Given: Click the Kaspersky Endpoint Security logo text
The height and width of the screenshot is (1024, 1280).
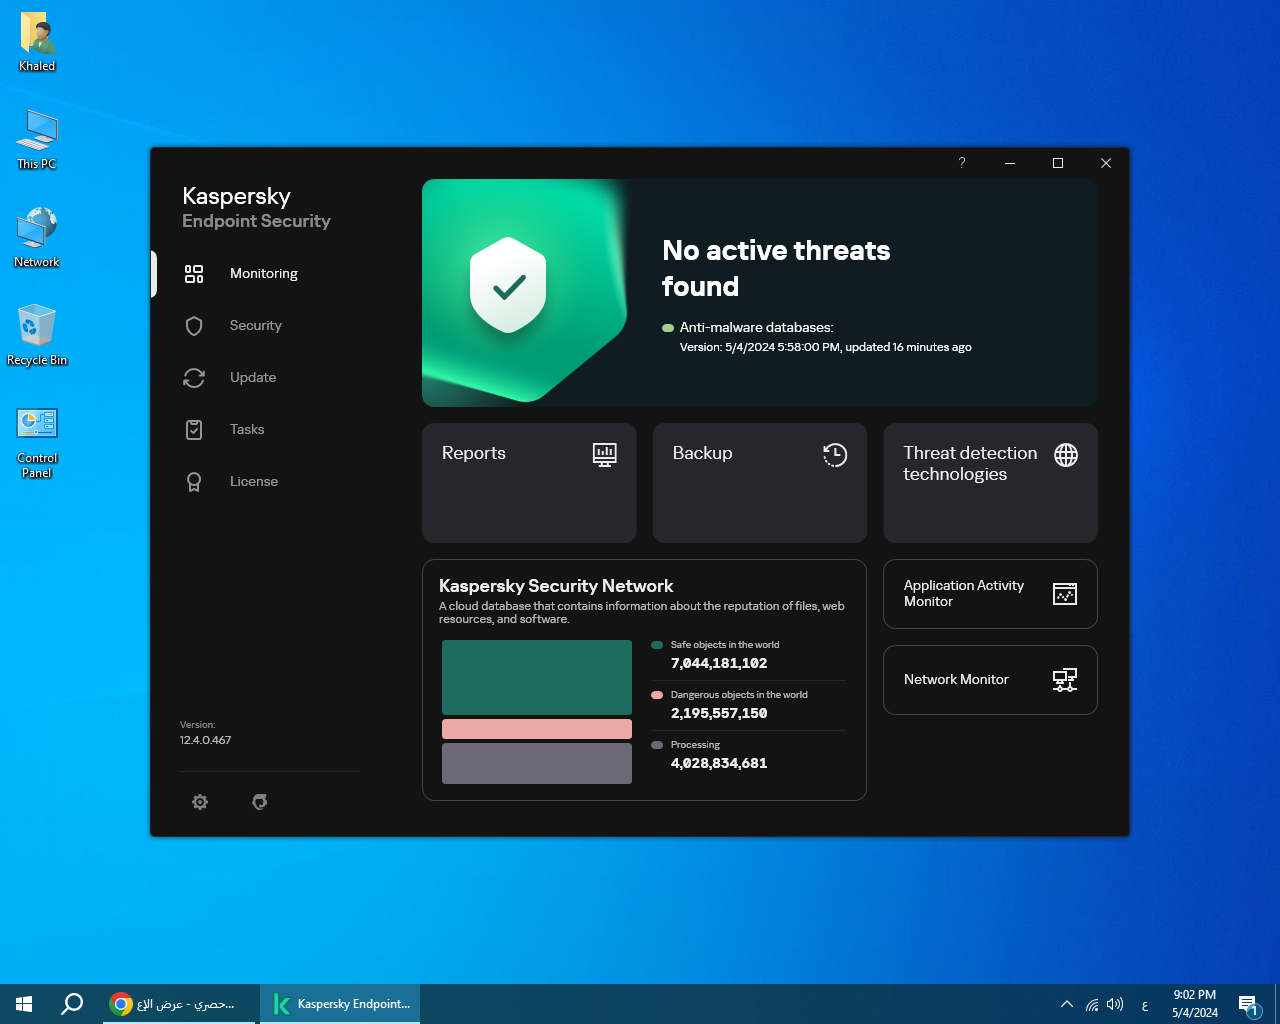Looking at the screenshot, I should click(x=256, y=208).
